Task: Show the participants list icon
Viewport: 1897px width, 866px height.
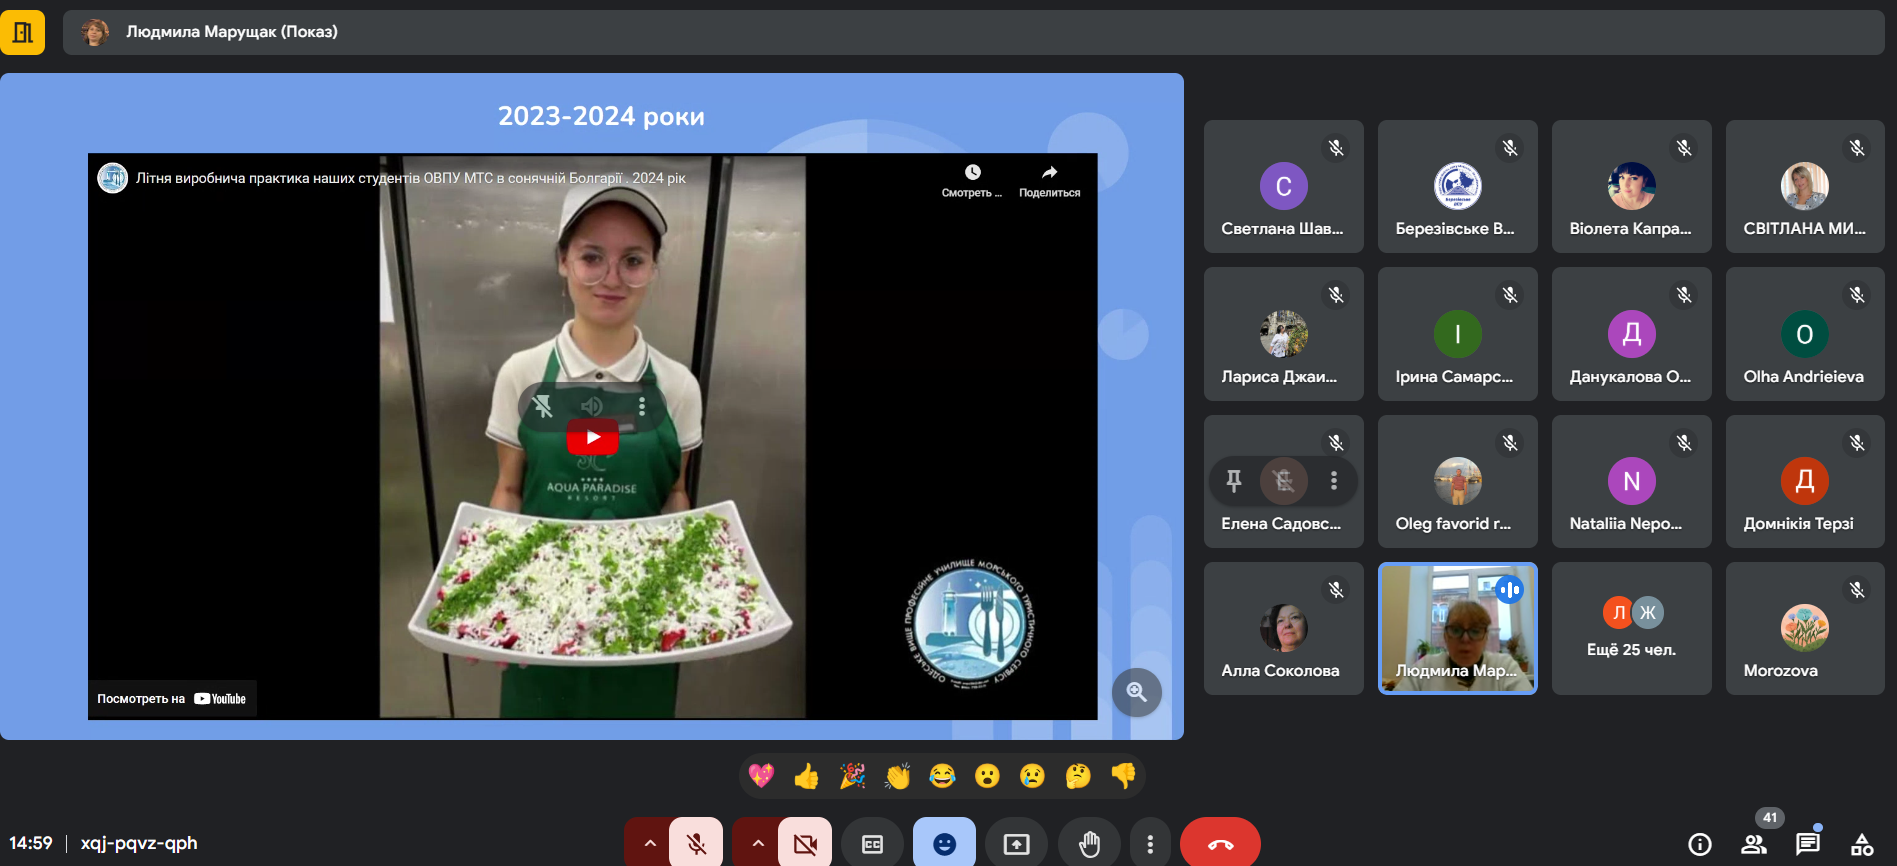Action: click(x=1754, y=844)
